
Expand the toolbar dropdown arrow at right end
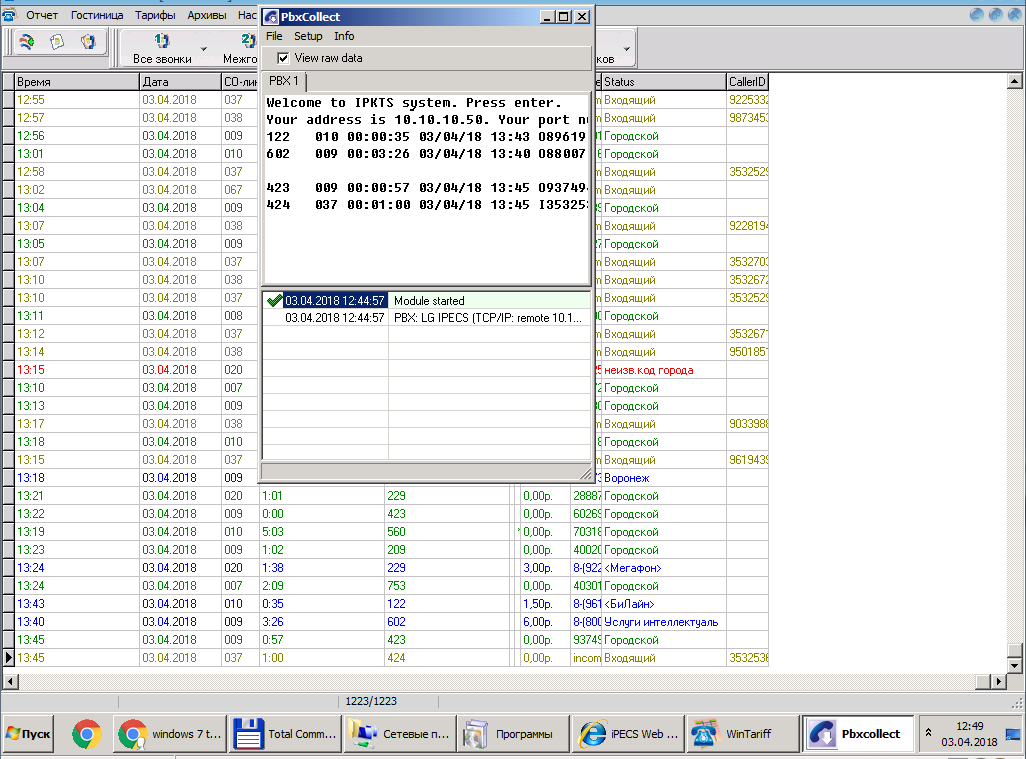(x=627, y=48)
